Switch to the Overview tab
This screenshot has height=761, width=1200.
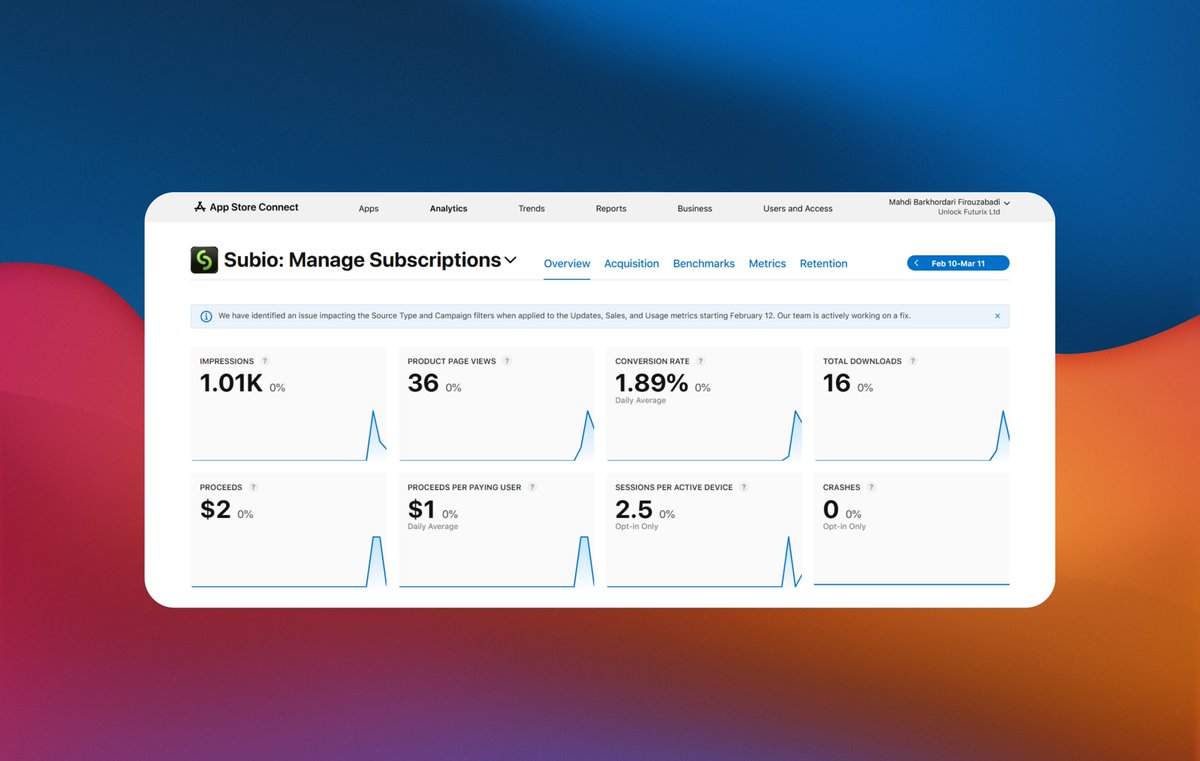(x=567, y=264)
